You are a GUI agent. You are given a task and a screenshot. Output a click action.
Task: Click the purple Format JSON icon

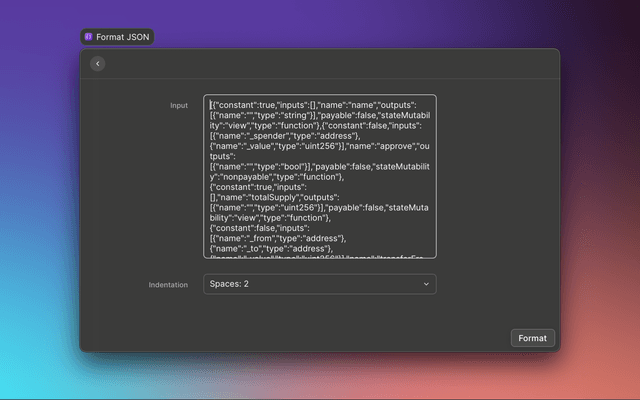pos(88,36)
